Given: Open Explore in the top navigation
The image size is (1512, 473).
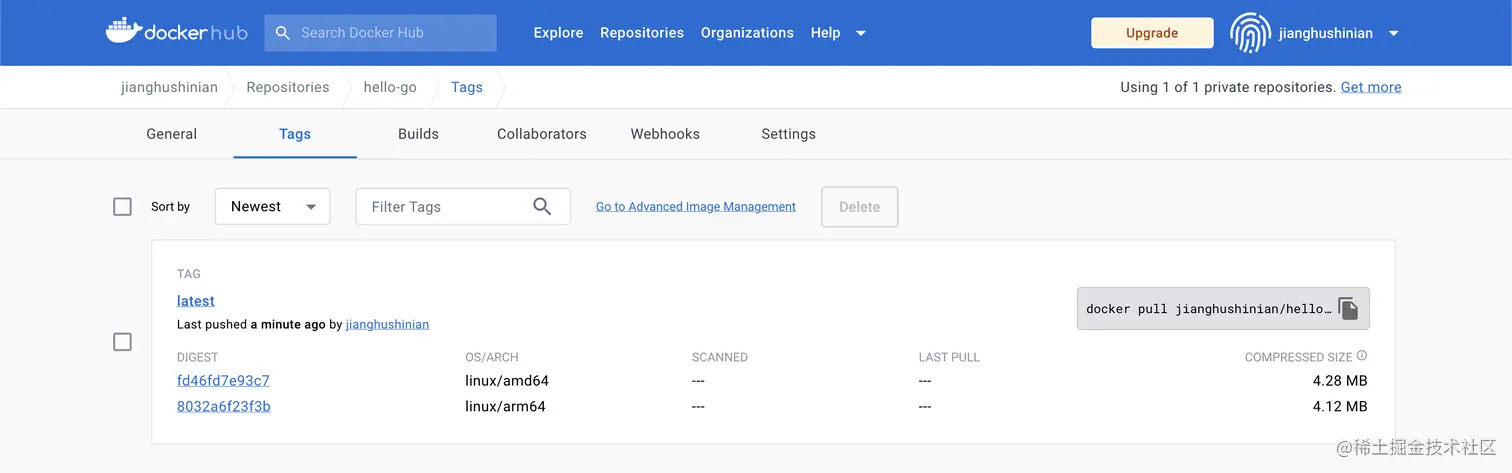Looking at the screenshot, I should tap(558, 33).
